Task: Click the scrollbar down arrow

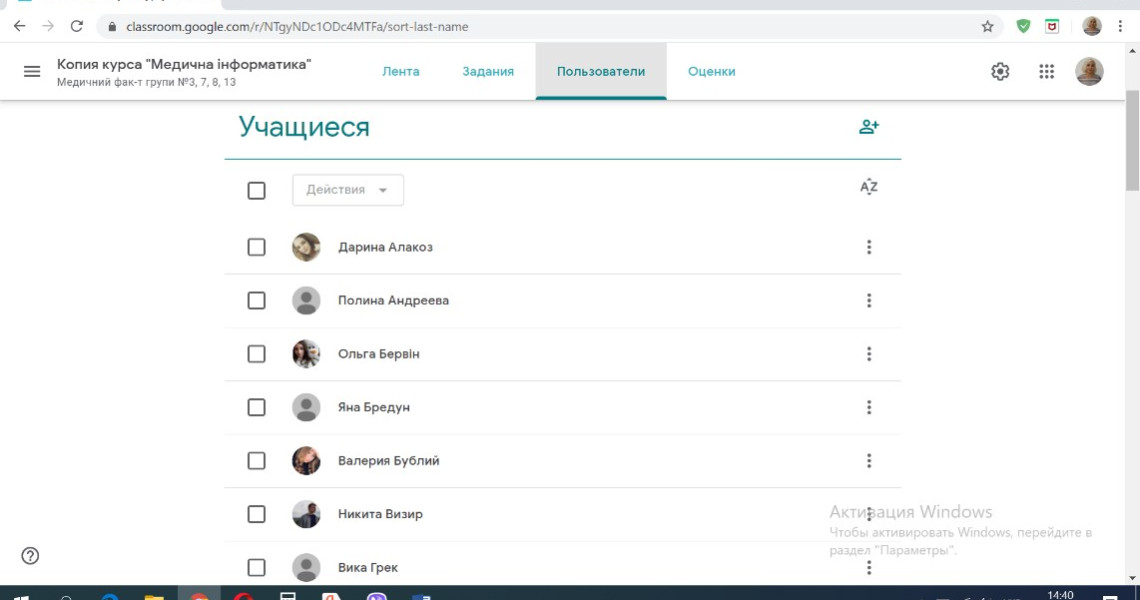Action: coord(1132,578)
